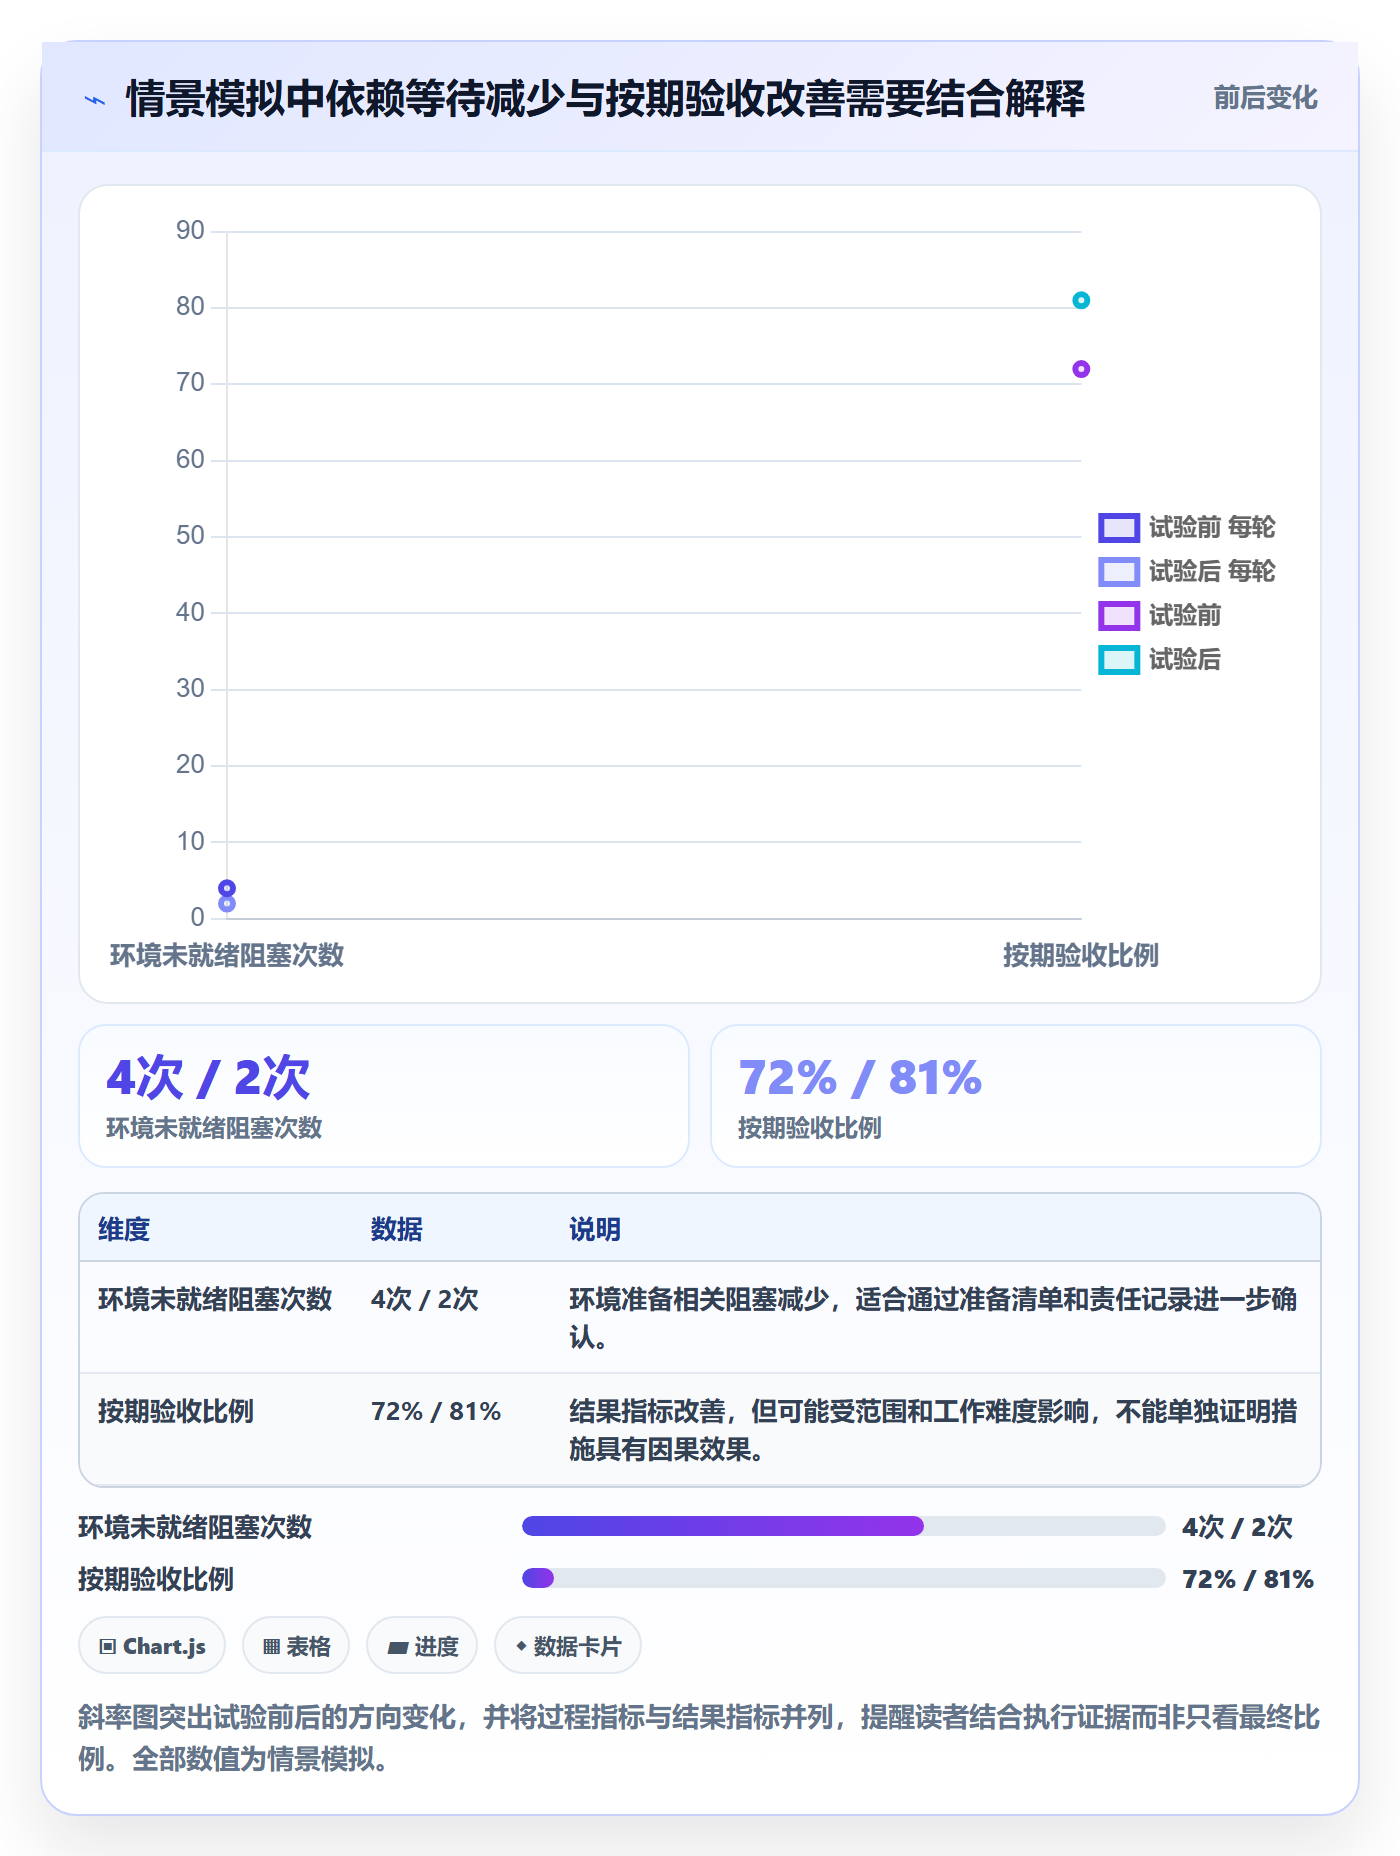1400x1856 pixels.
Task: Click the explanation starting 结果指标改善
Action: click(x=933, y=1430)
